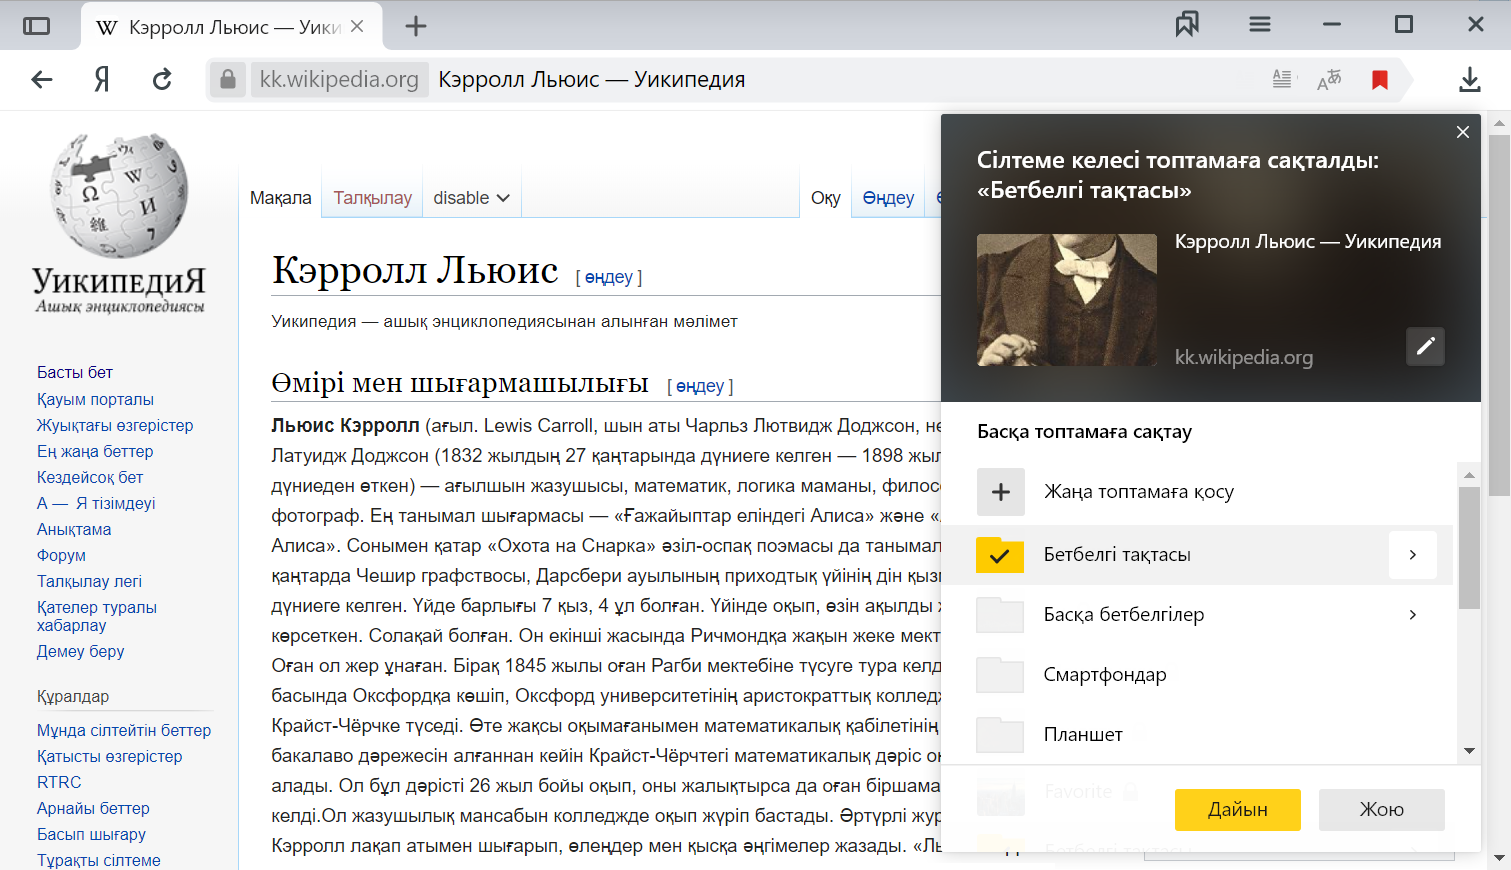
Task: Switch to the Мақала tab
Action: [x=281, y=198]
